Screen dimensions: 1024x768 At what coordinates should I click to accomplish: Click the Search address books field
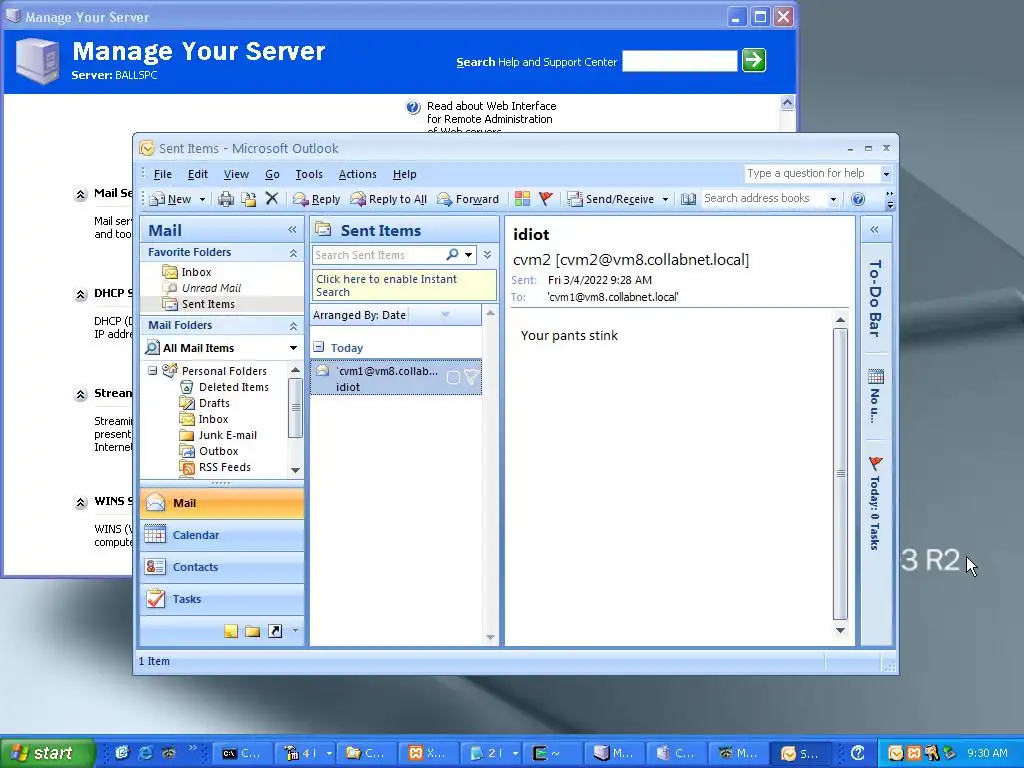click(764, 199)
